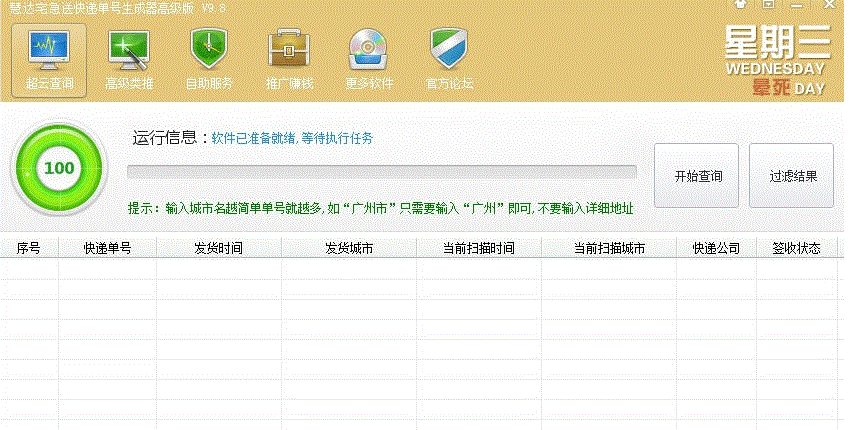Click the status text 软件已准备就绪,等待执行任务

click(292, 138)
